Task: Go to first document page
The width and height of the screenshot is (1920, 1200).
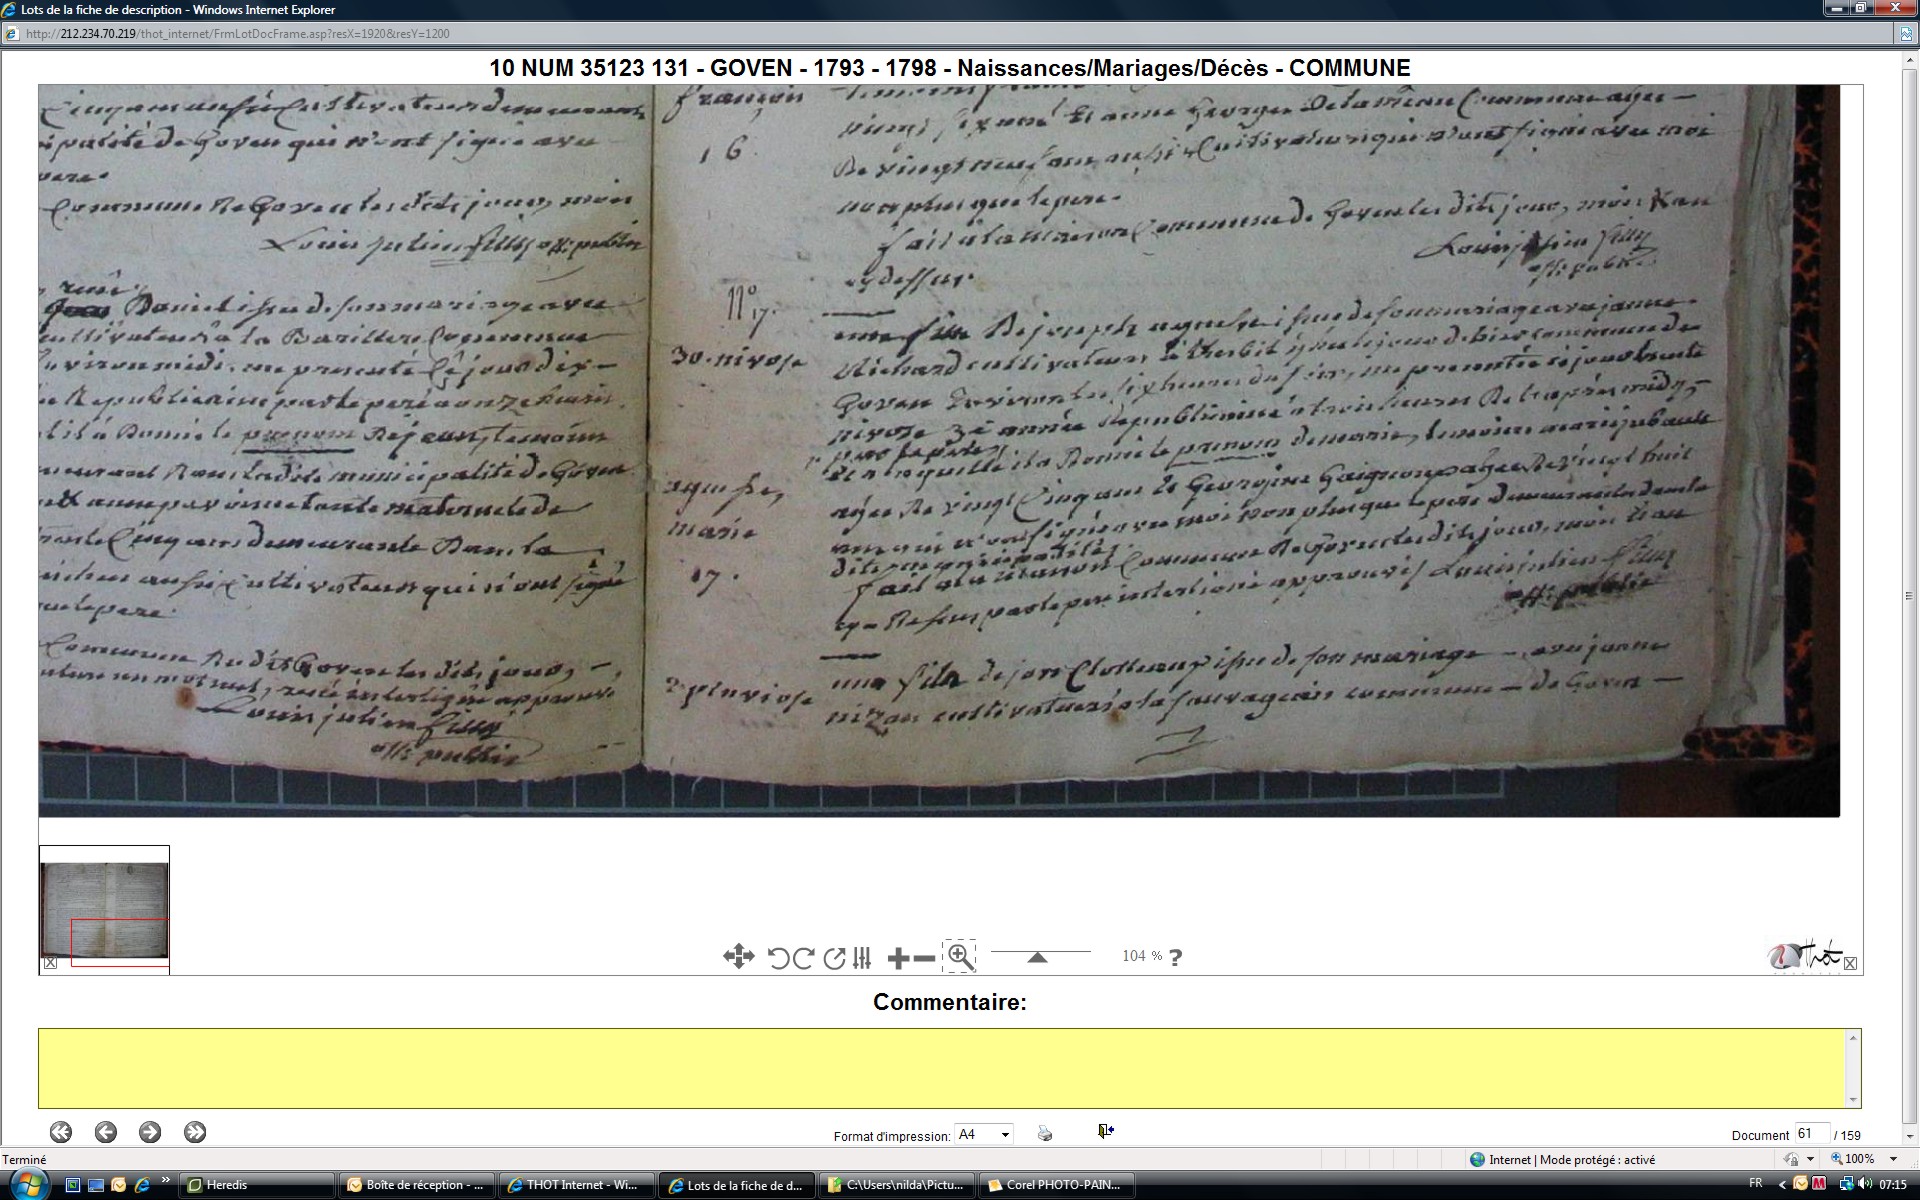Action: pyautogui.click(x=61, y=1132)
